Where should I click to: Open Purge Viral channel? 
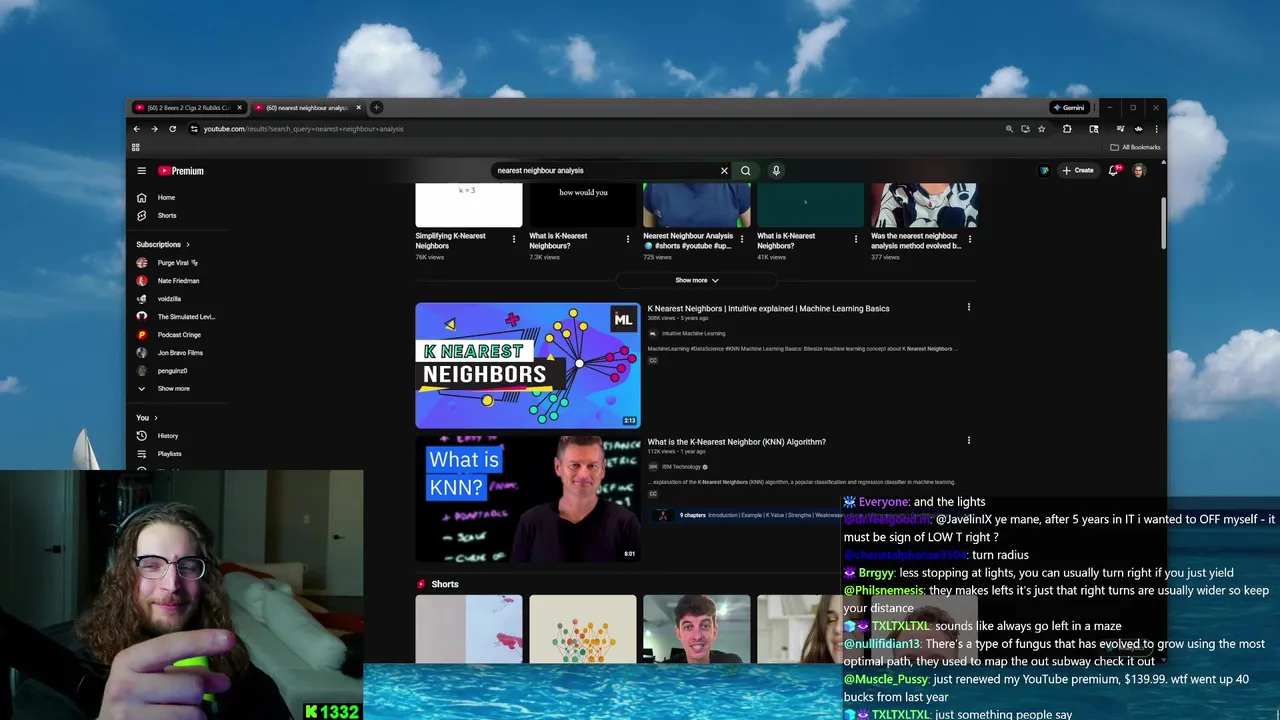tap(177, 263)
